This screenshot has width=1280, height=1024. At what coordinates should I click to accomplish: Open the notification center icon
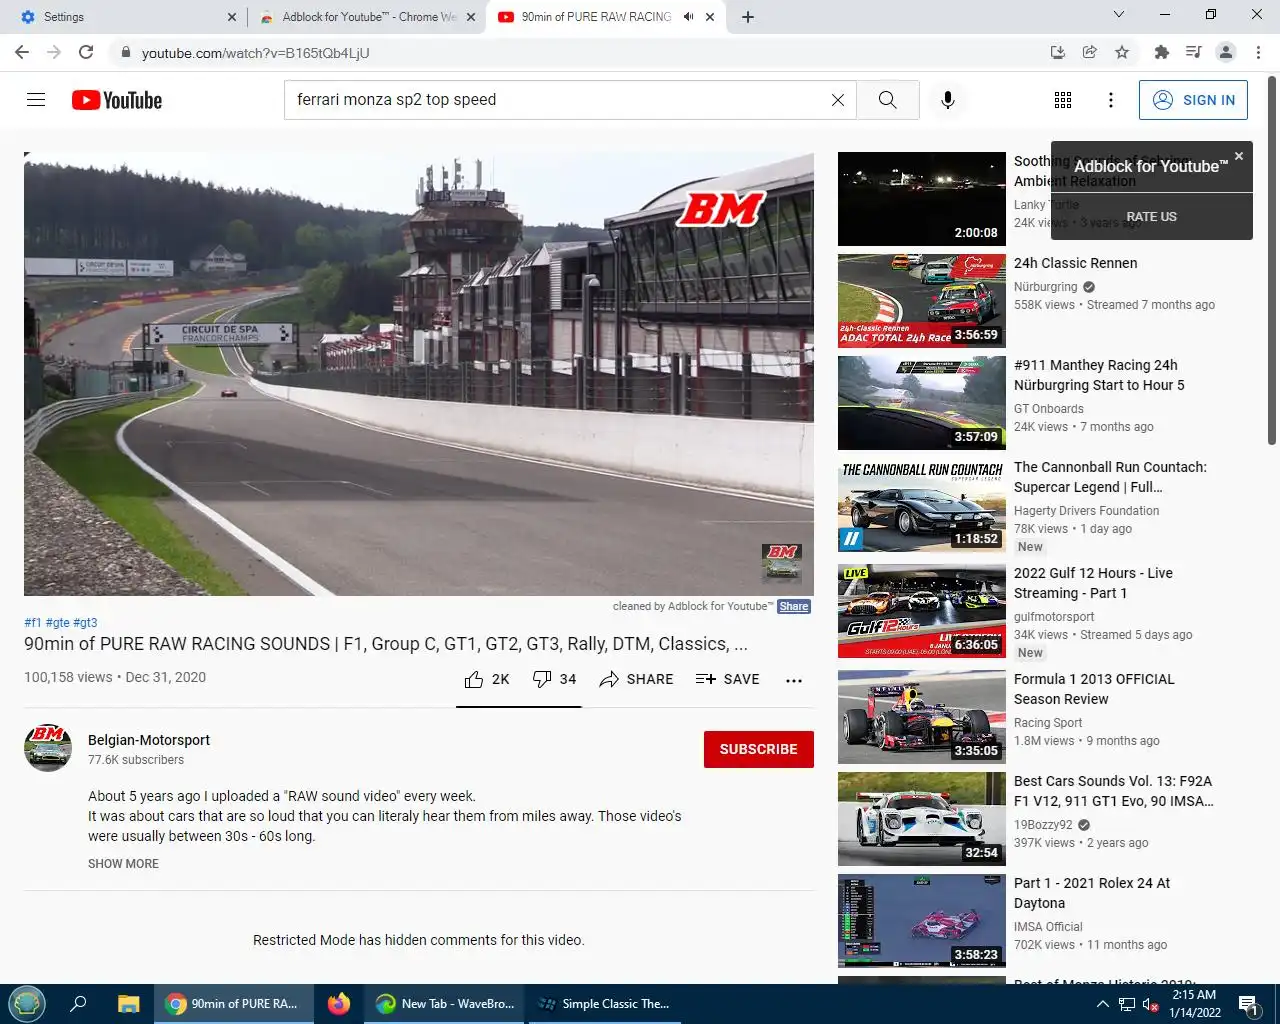pos(1249,1005)
